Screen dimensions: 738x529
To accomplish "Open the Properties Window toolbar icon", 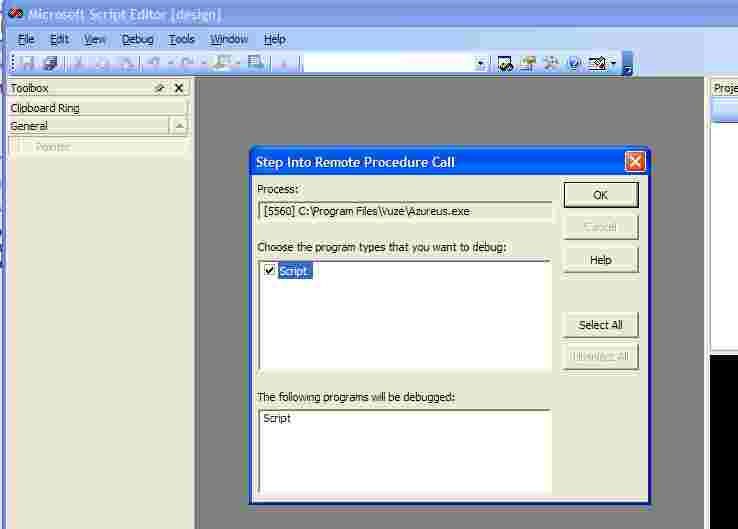I will (528, 63).
